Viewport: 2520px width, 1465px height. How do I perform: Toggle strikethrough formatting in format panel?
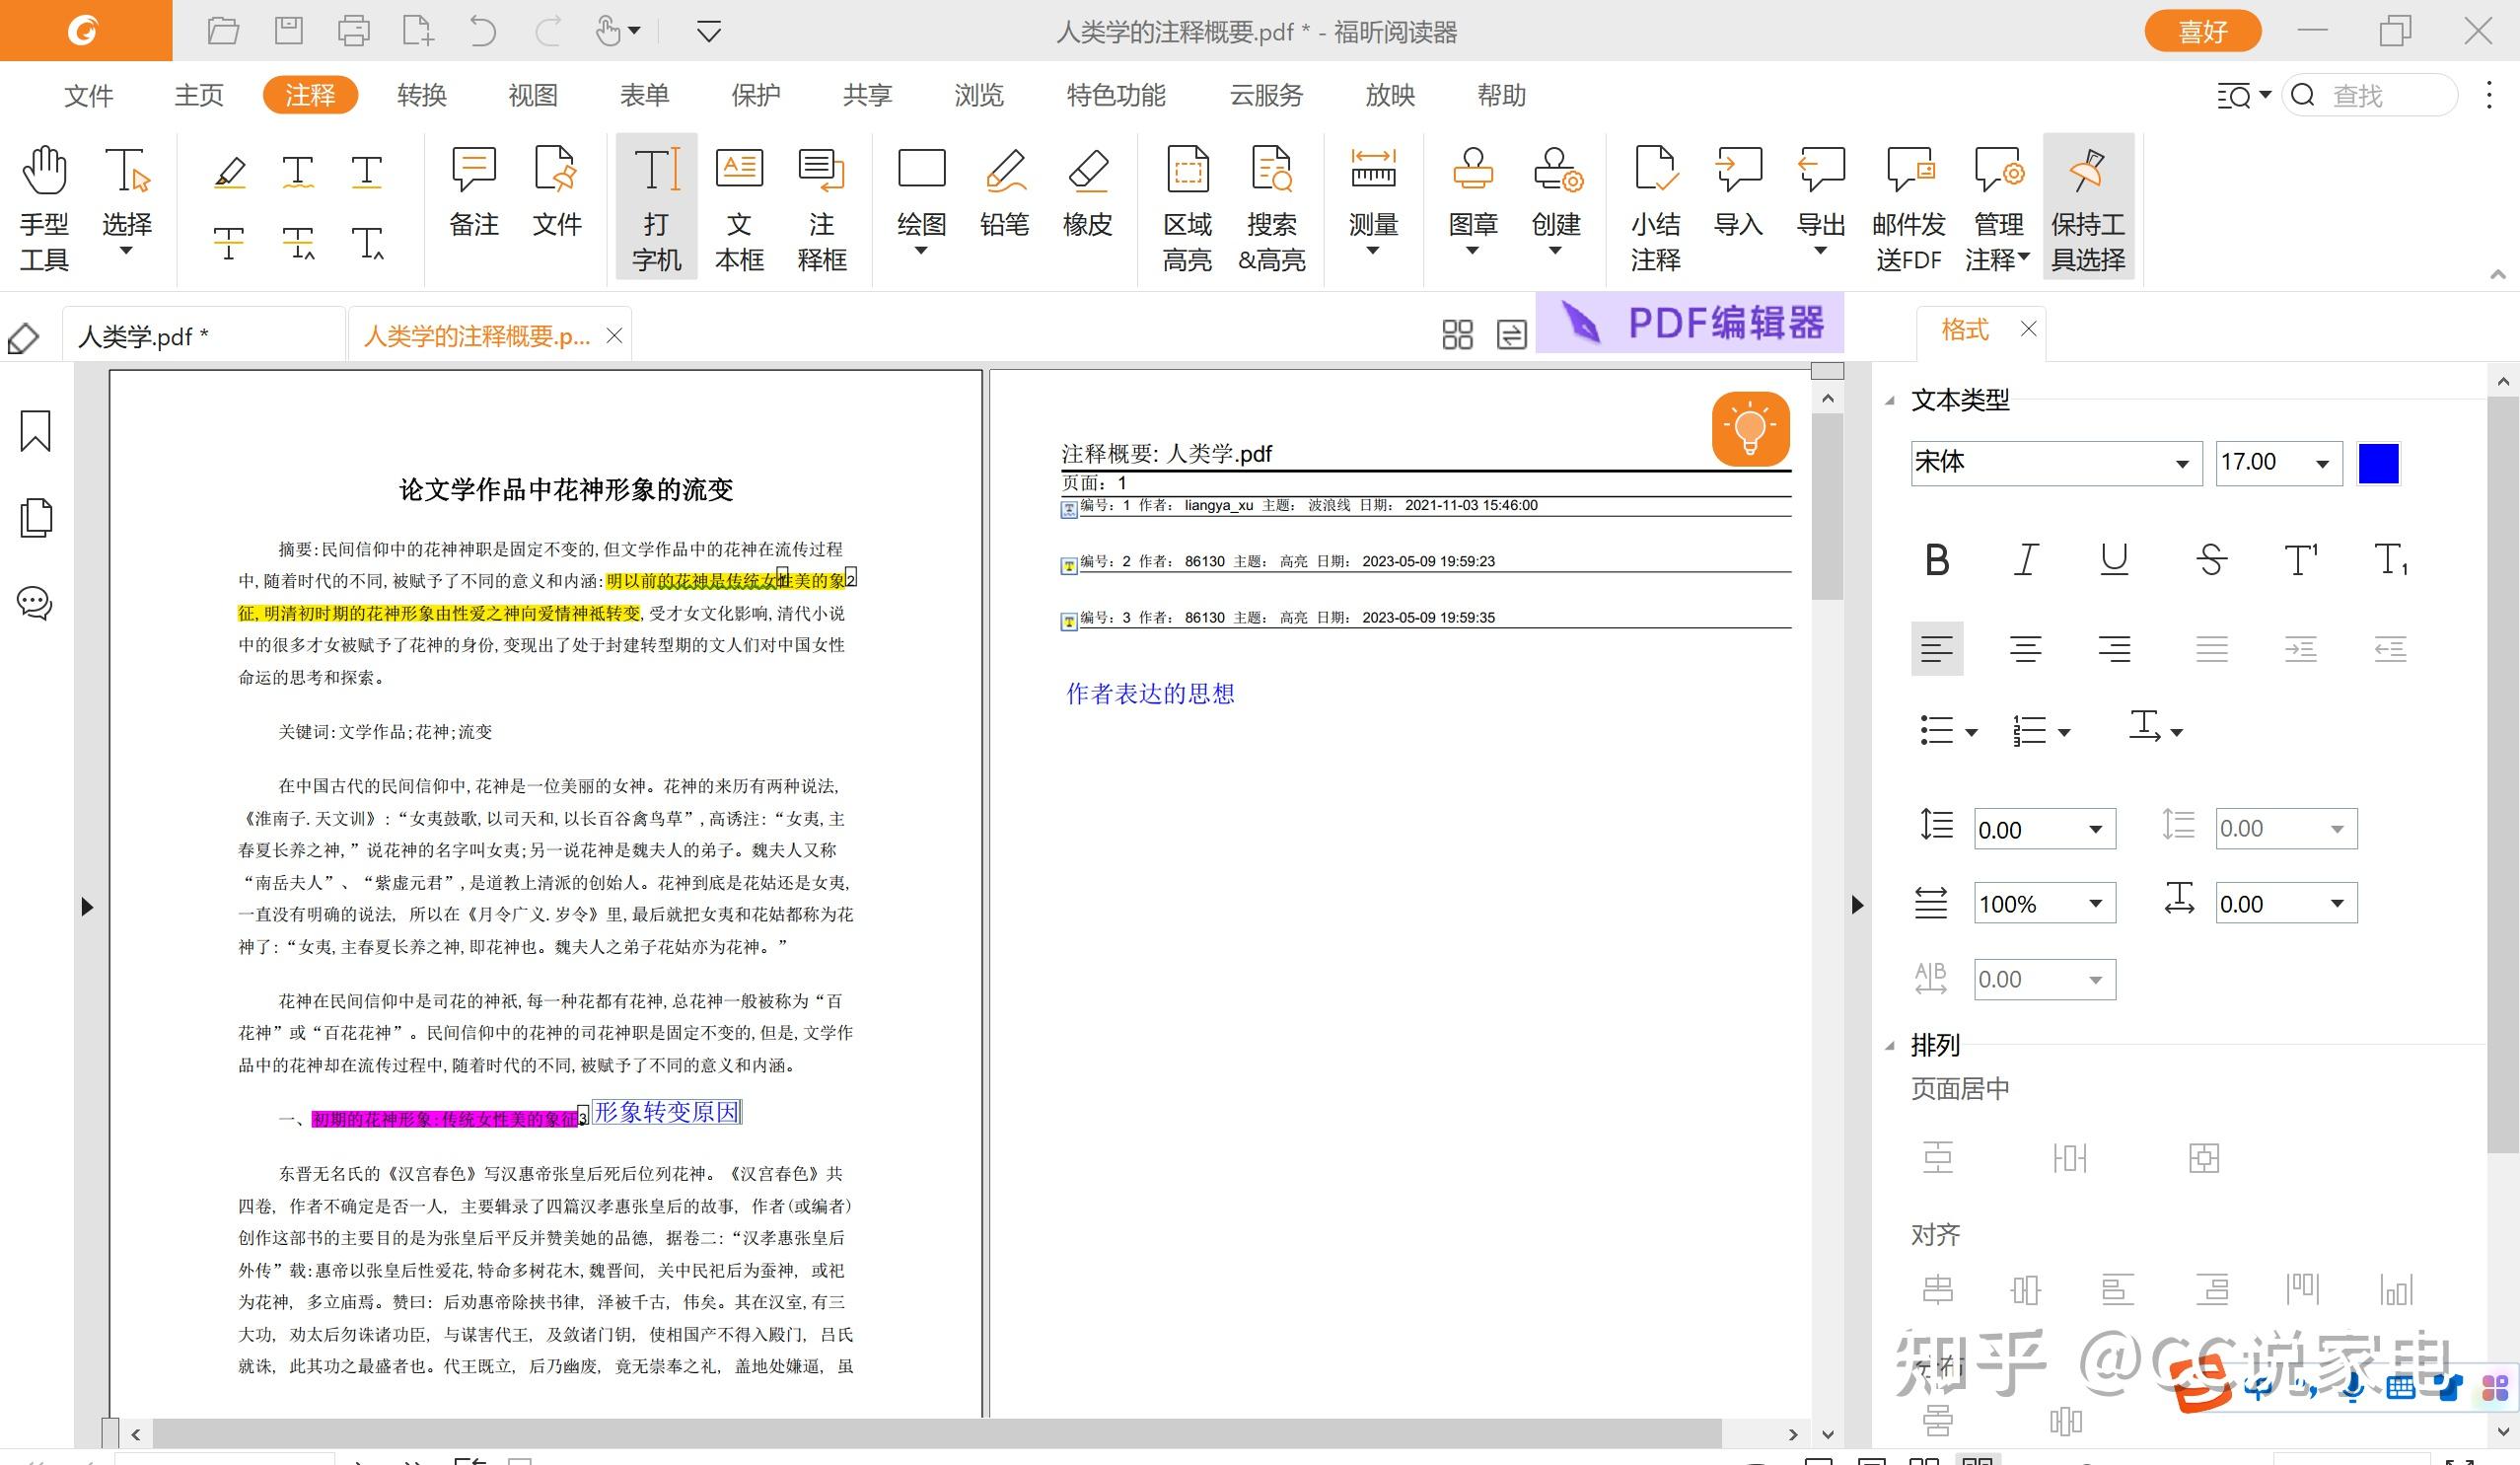tap(2211, 560)
